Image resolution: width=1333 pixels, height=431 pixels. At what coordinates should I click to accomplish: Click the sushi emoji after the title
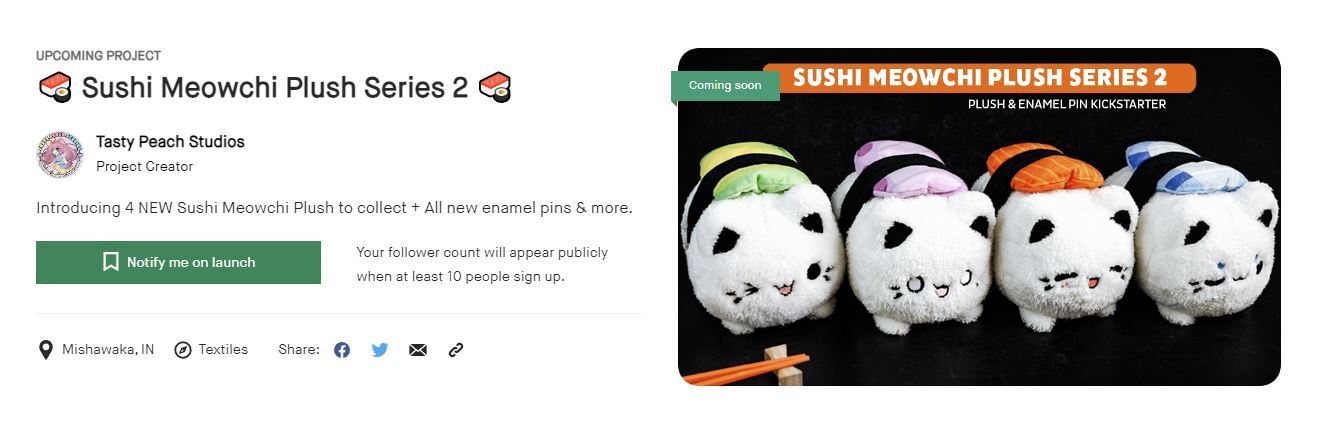pos(495,87)
